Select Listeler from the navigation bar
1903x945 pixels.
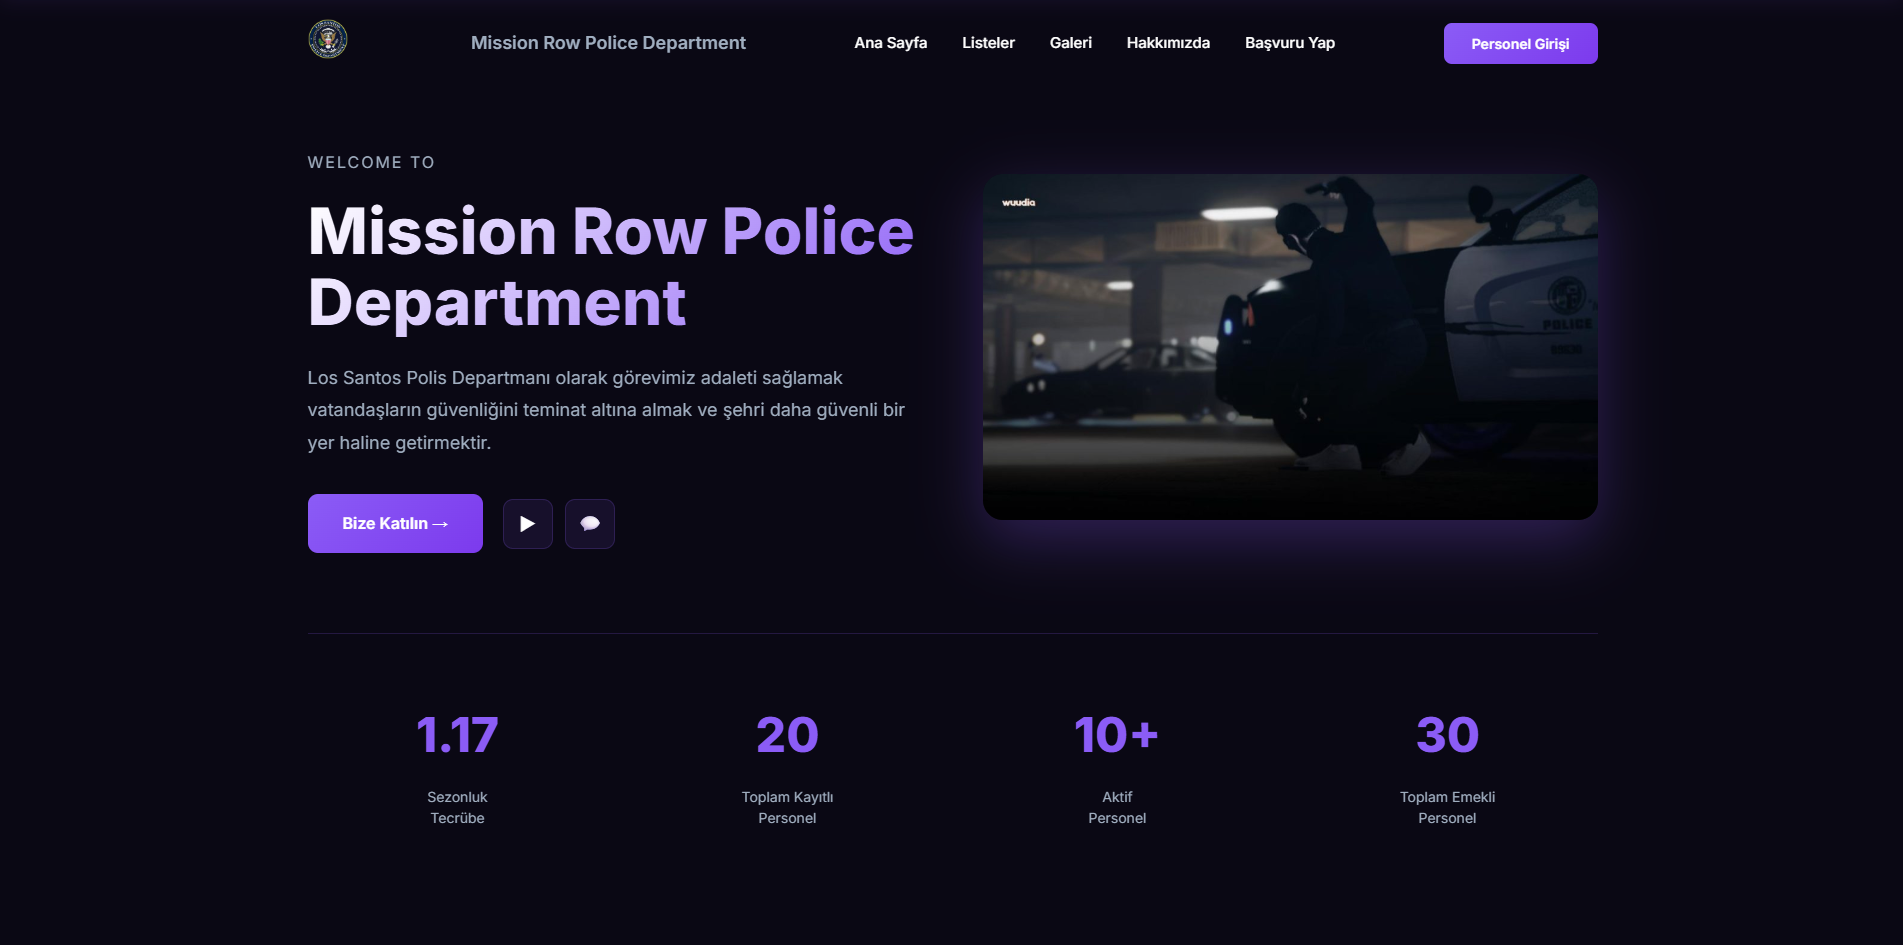click(x=988, y=43)
